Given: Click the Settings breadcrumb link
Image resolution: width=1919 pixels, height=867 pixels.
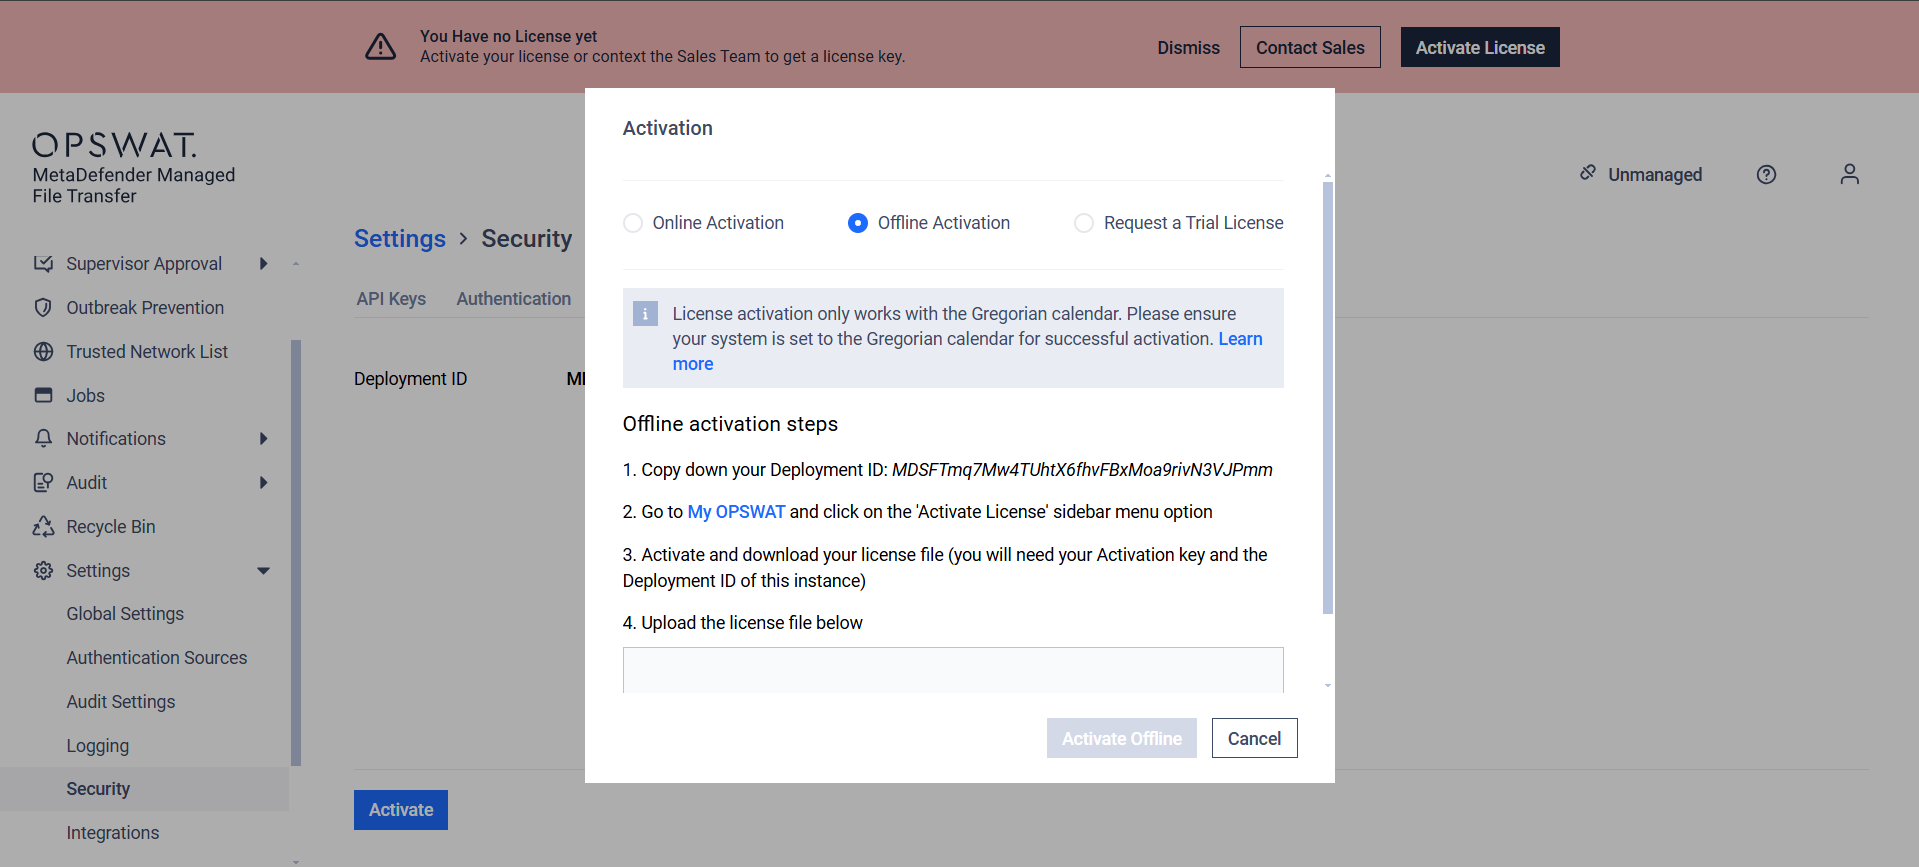Looking at the screenshot, I should 400,239.
